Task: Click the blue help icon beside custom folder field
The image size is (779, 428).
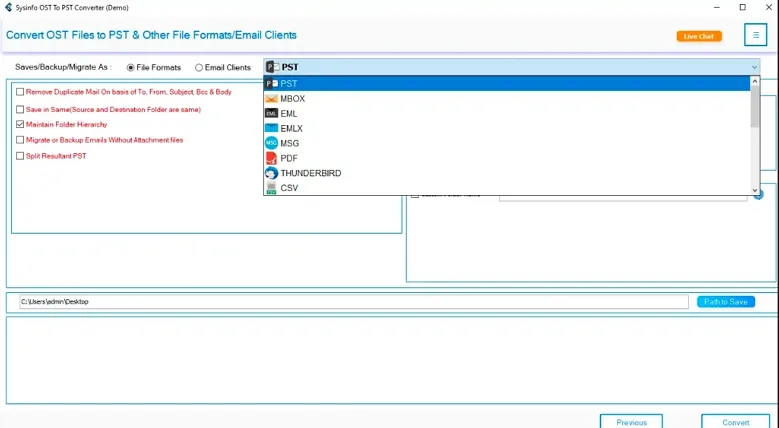Action: [759, 194]
